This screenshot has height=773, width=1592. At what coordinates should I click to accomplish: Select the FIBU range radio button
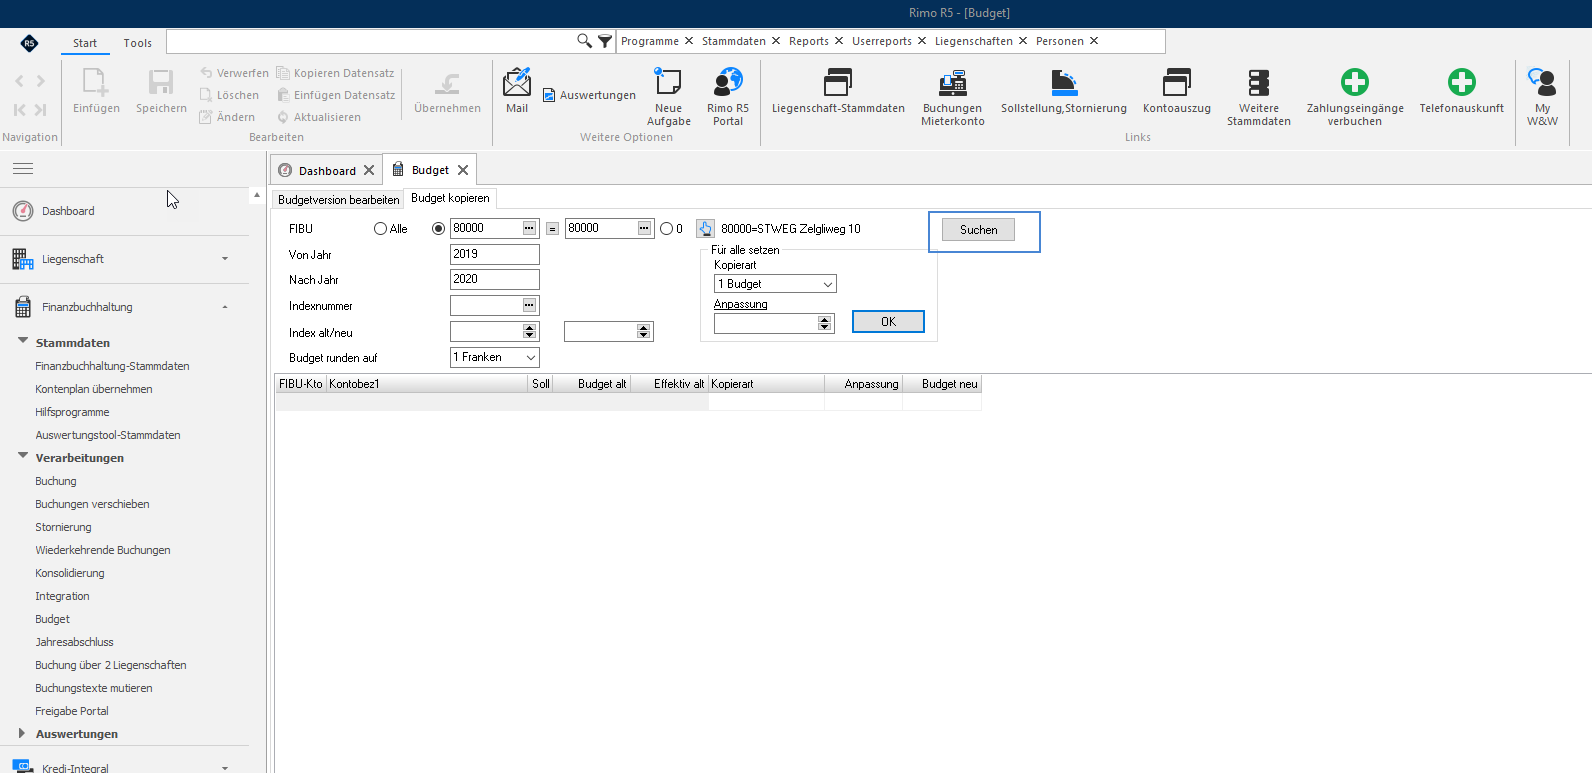438,229
